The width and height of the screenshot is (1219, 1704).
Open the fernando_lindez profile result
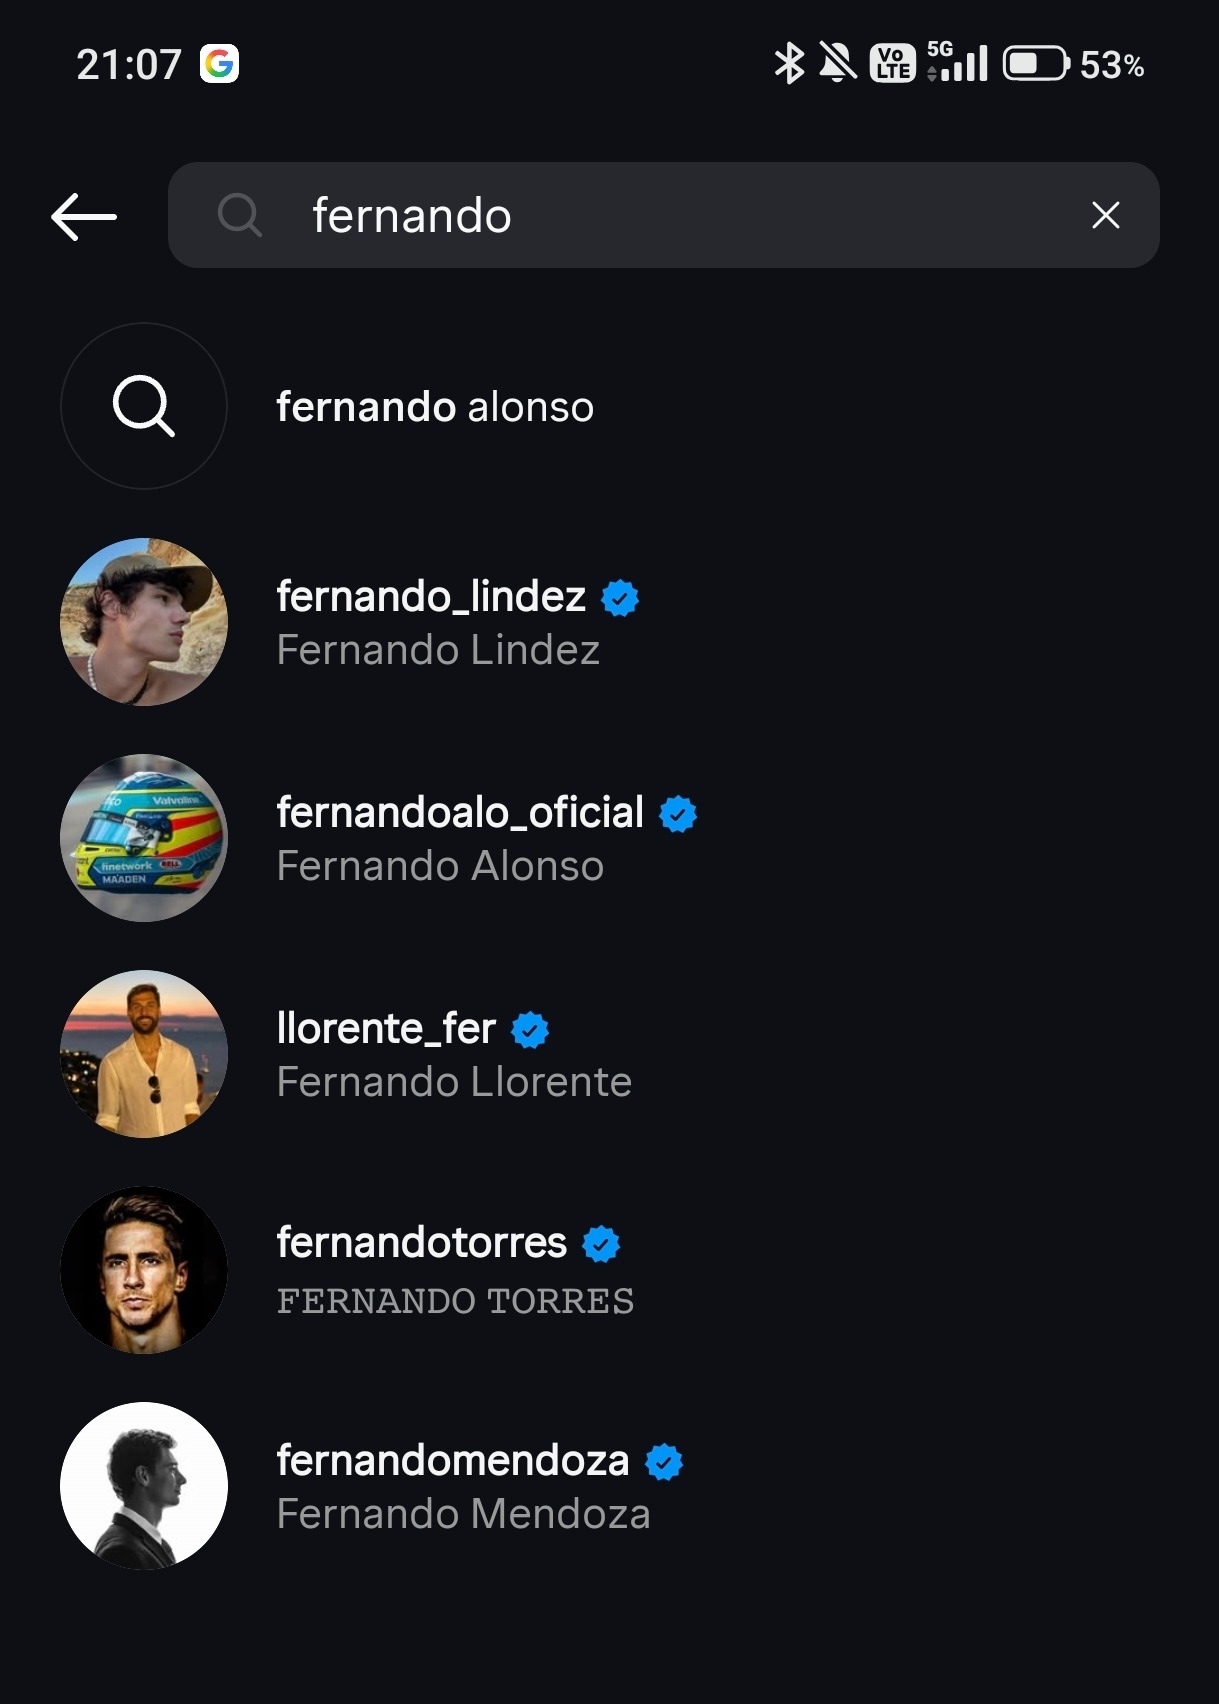click(x=431, y=597)
